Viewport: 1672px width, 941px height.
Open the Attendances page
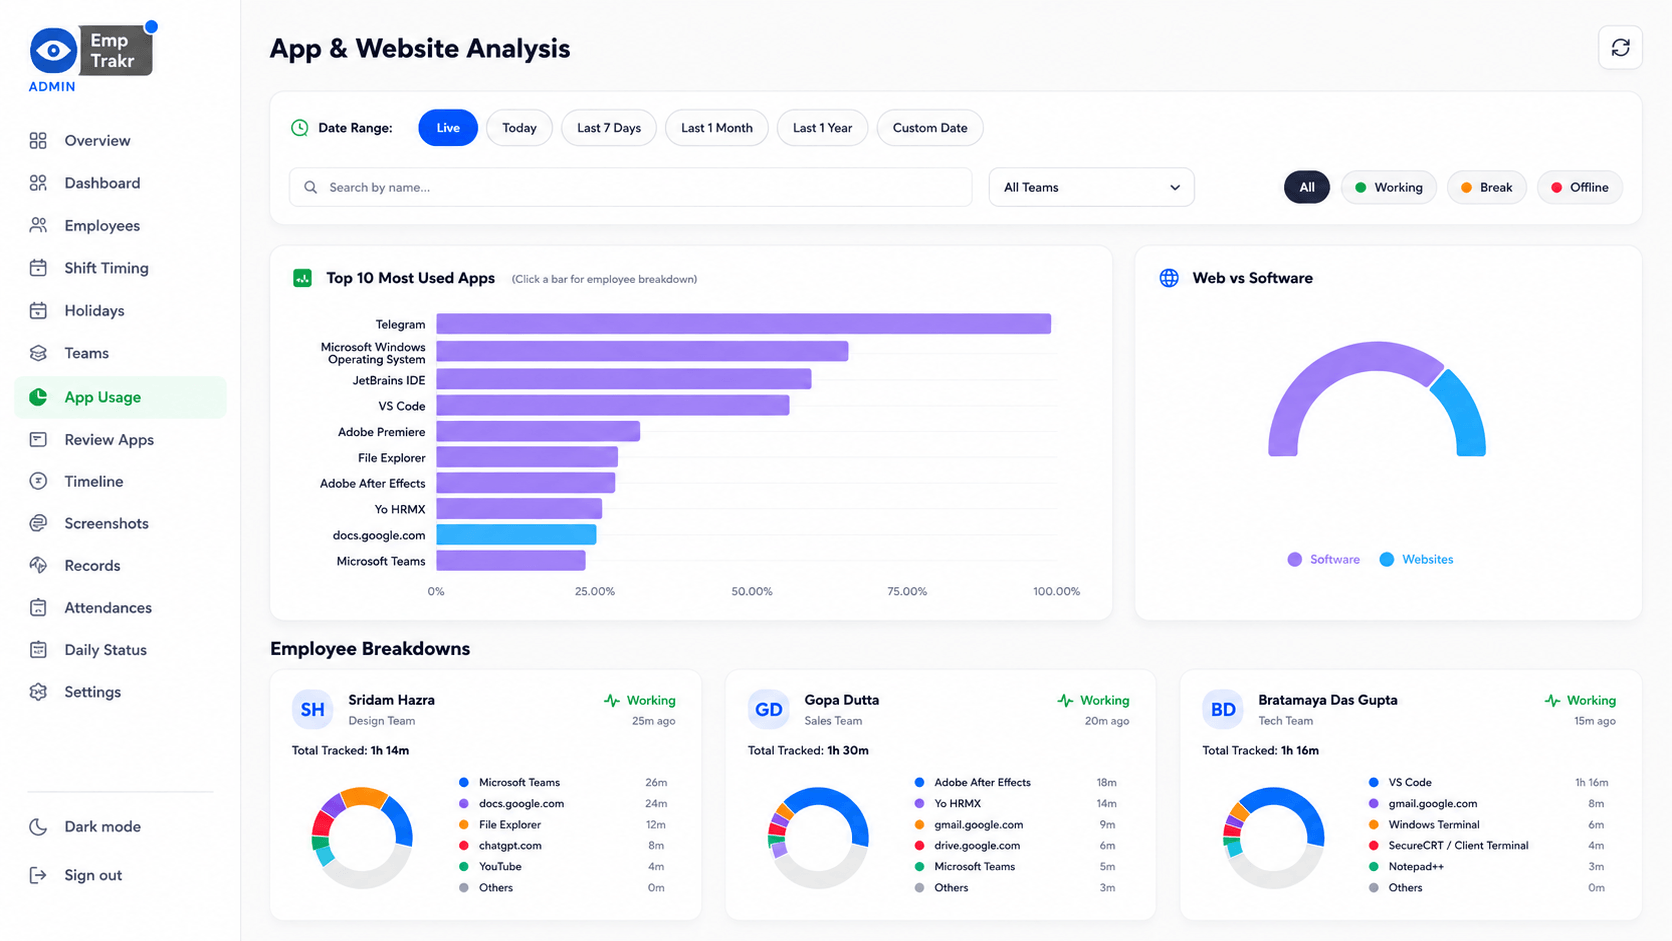[120, 607]
